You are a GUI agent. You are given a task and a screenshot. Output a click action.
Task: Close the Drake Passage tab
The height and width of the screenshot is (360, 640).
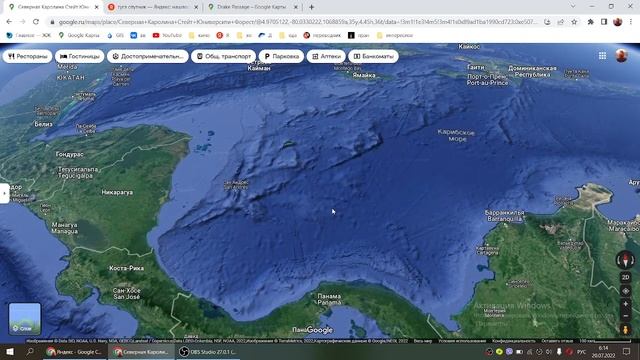pos(296,7)
